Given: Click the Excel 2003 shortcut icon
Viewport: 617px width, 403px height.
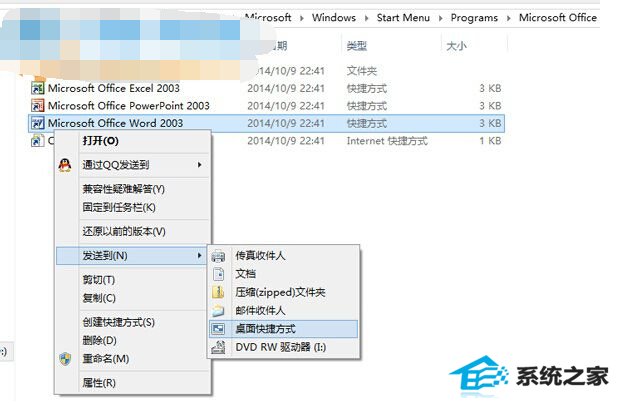Looking at the screenshot, I should coord(37,88).
